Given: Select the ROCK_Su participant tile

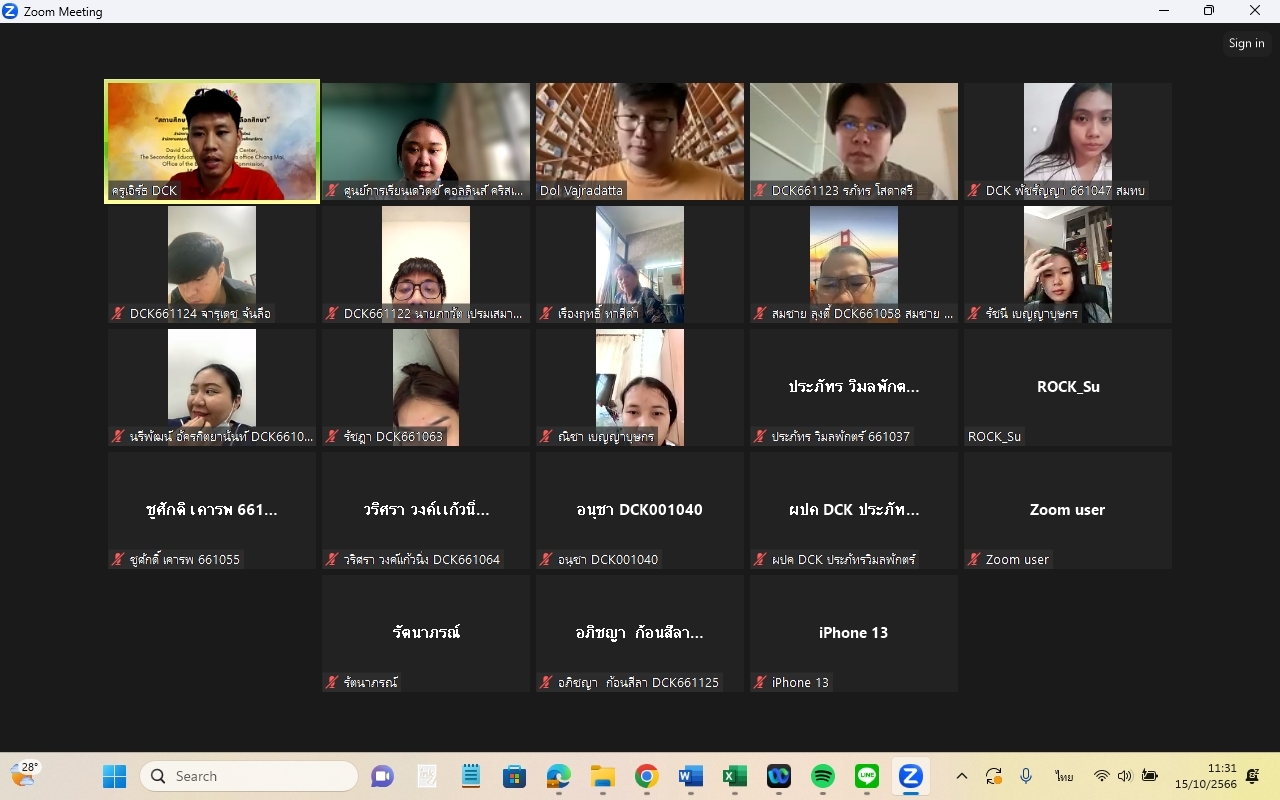Looking at the screenshot, I should (1068, 387).
